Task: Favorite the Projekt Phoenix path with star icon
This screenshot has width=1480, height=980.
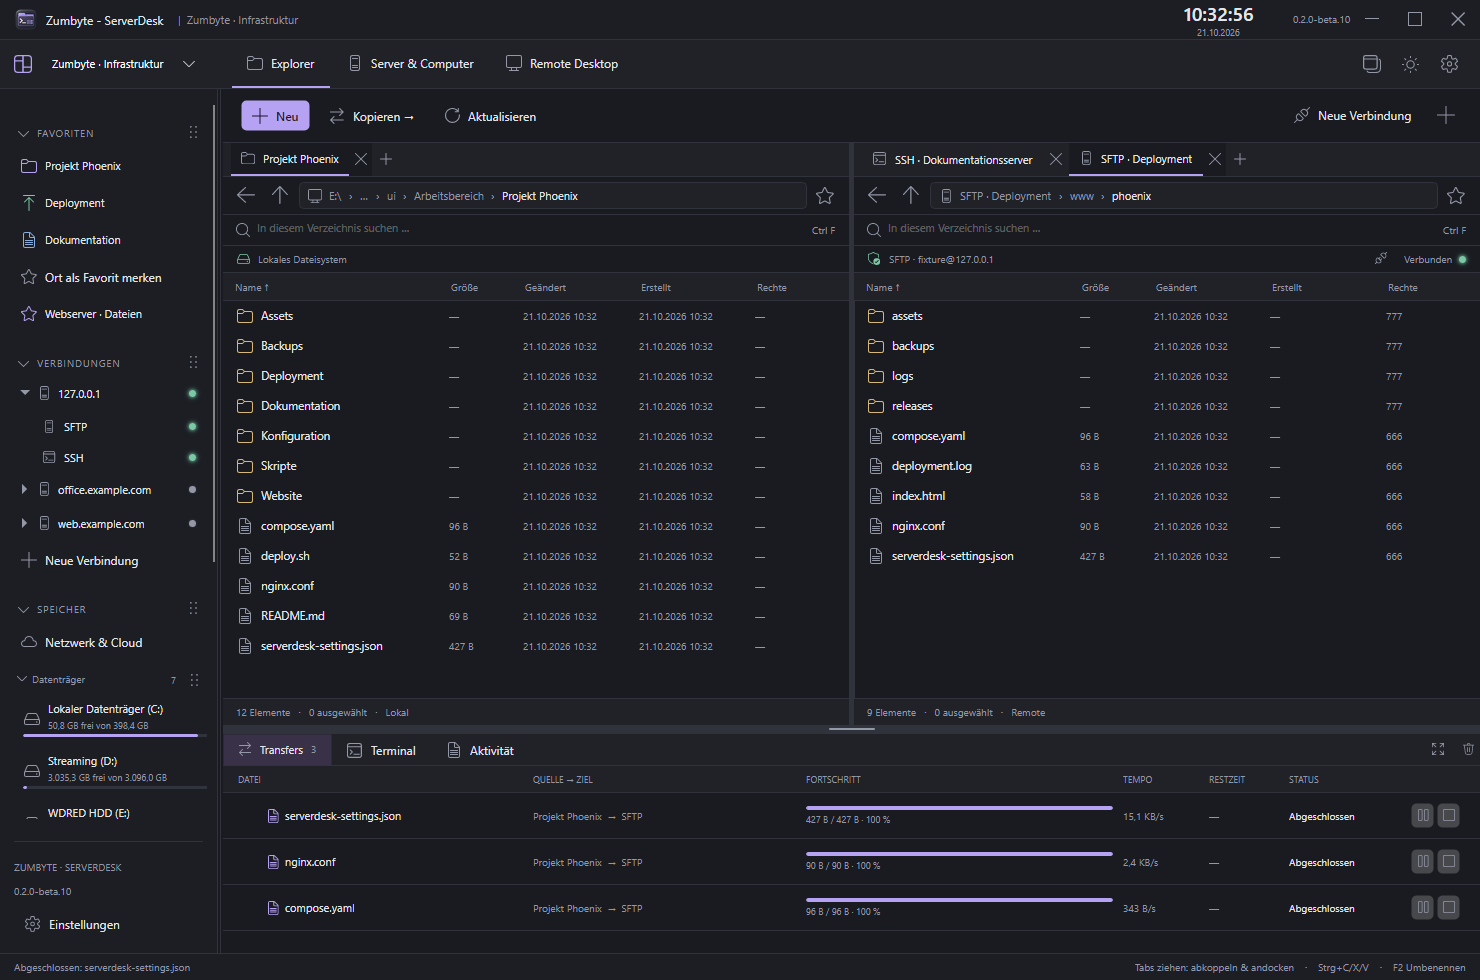Action: tap(825, 196)
